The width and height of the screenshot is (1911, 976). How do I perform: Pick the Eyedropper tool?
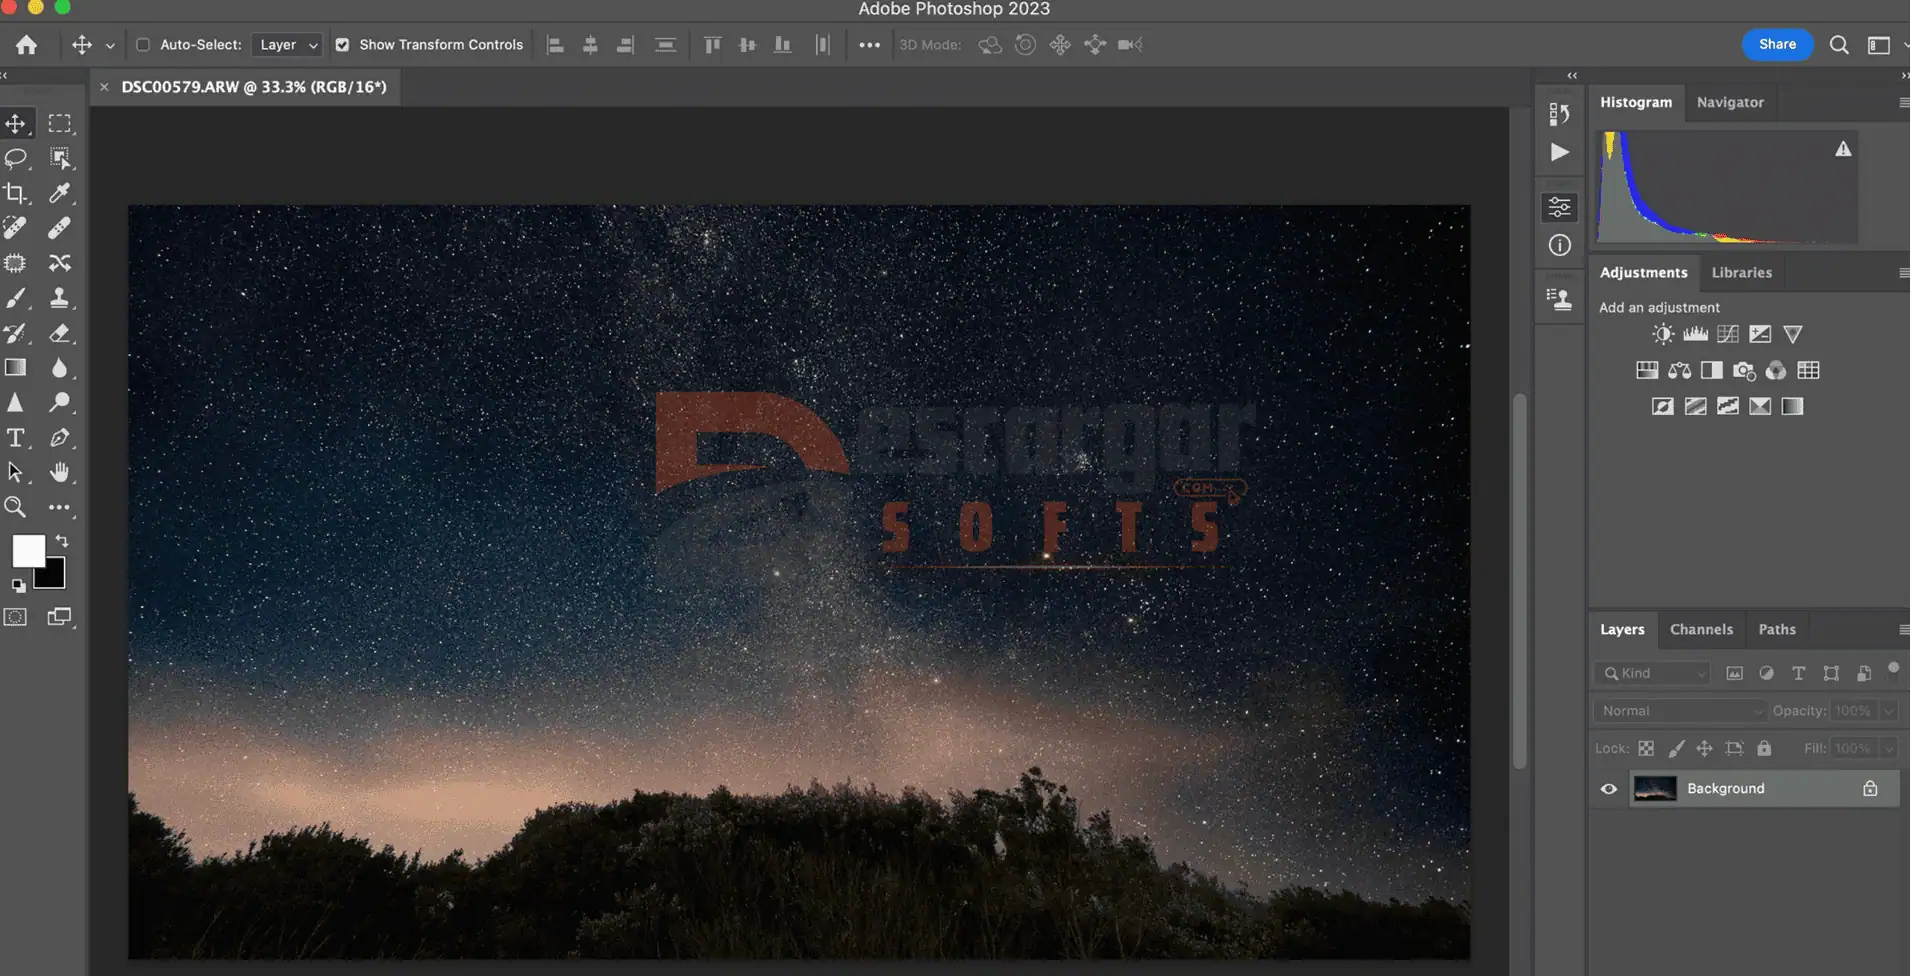[60, 193]
